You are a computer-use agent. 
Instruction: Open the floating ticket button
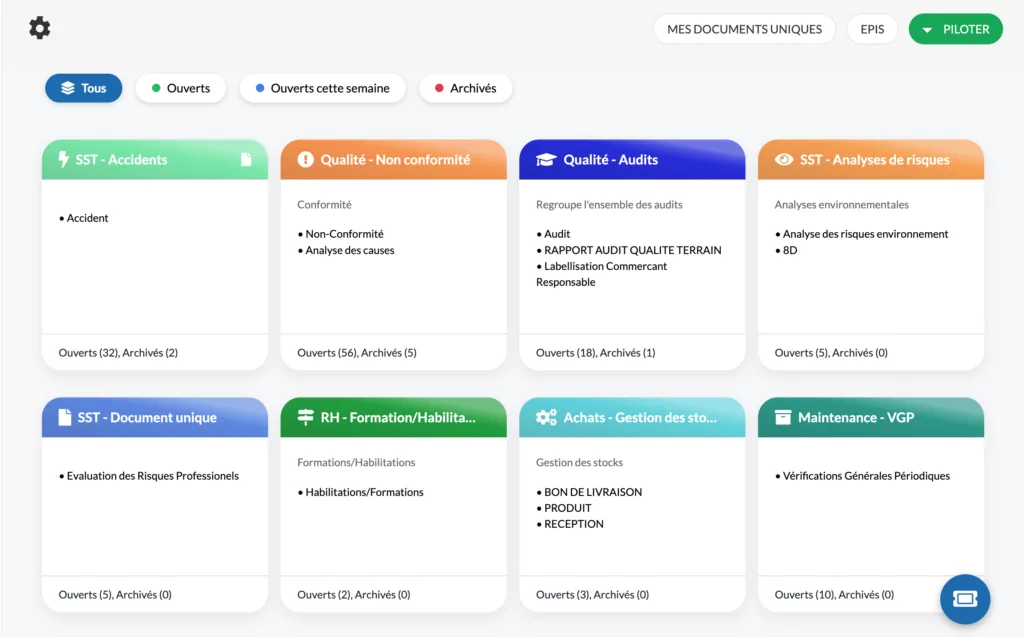tap(965, 599)
